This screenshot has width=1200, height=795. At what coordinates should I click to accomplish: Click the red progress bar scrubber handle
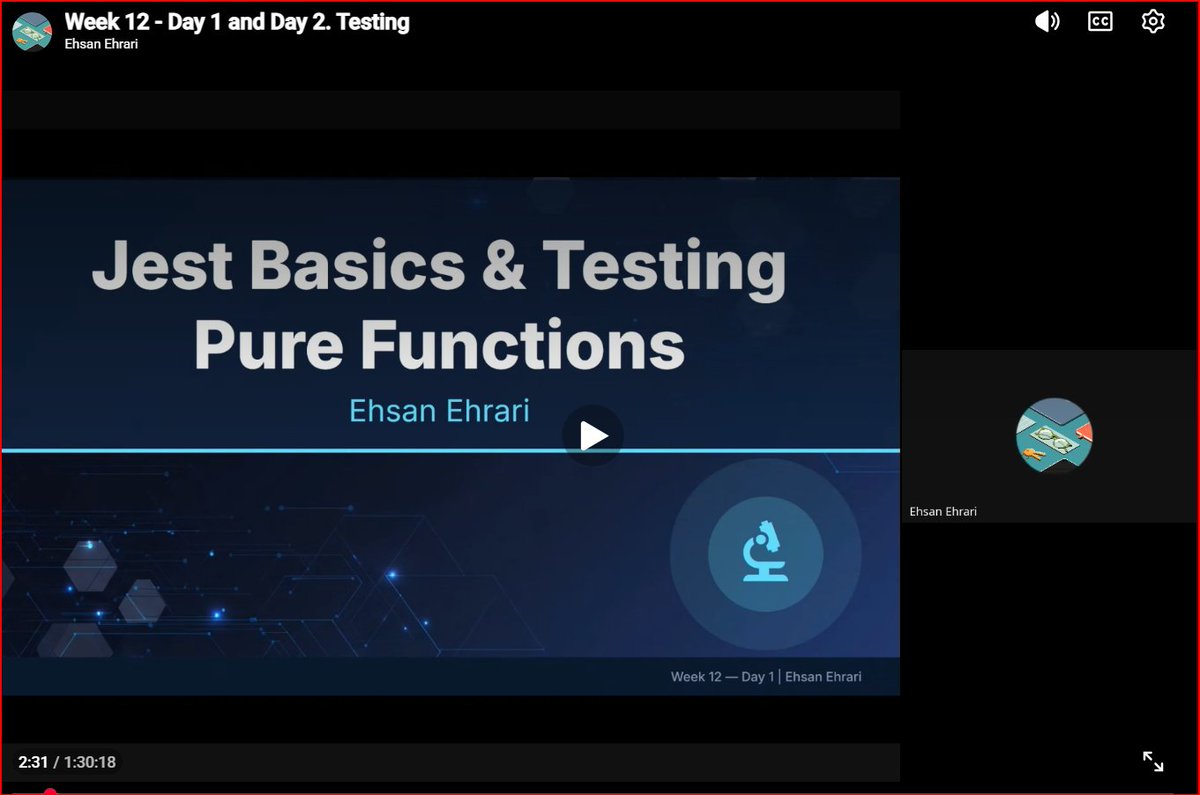click(x=50, y=793)
